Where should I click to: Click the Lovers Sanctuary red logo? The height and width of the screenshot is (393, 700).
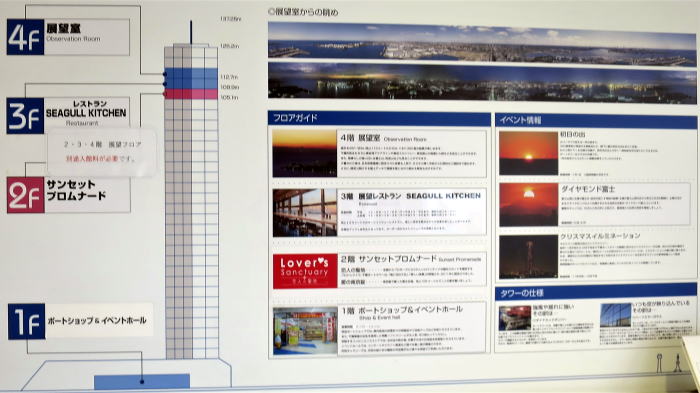[305, 272]
